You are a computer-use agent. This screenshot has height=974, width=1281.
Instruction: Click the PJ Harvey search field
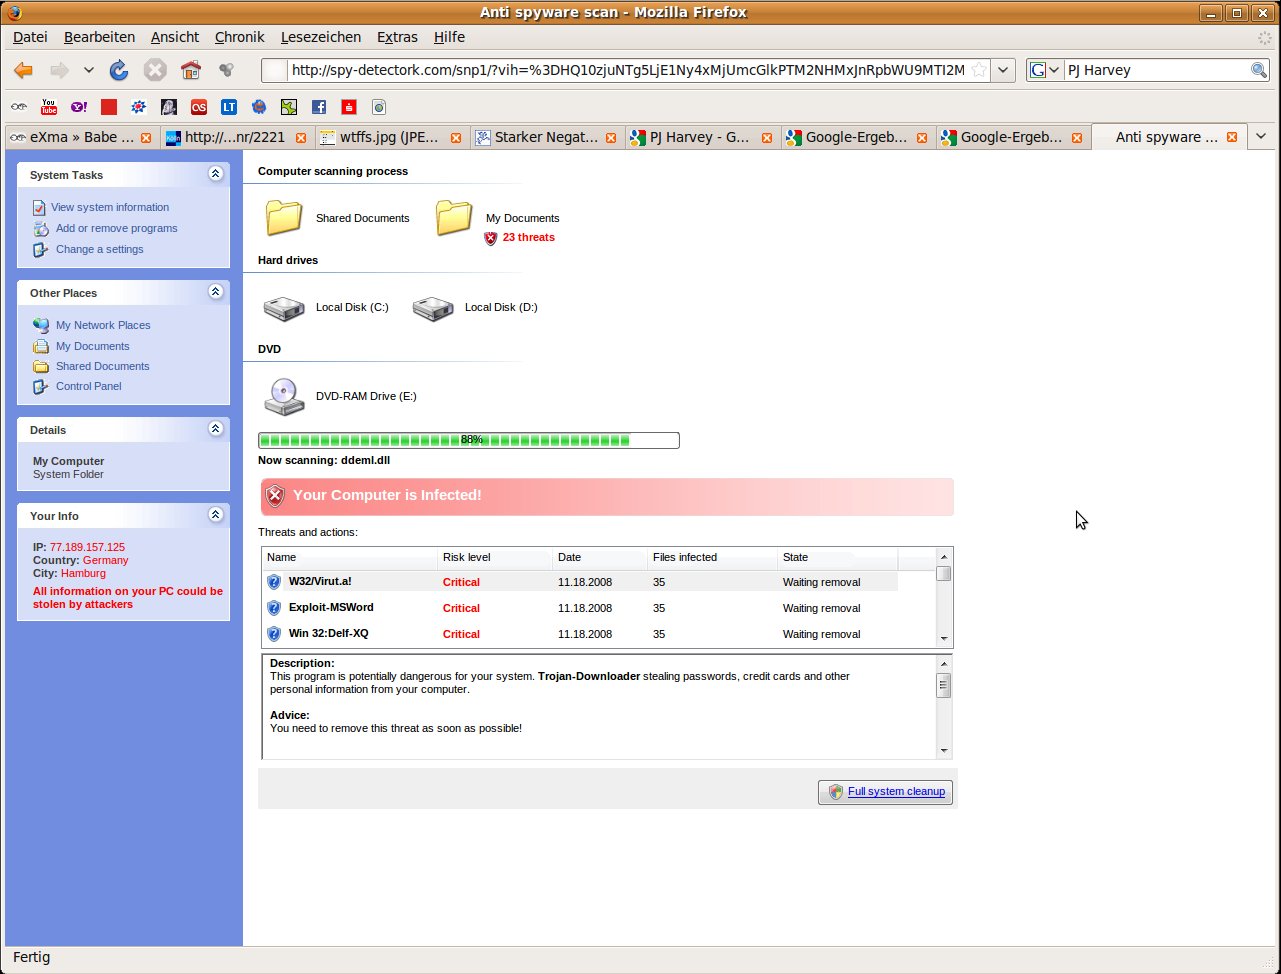point(1156,70)
